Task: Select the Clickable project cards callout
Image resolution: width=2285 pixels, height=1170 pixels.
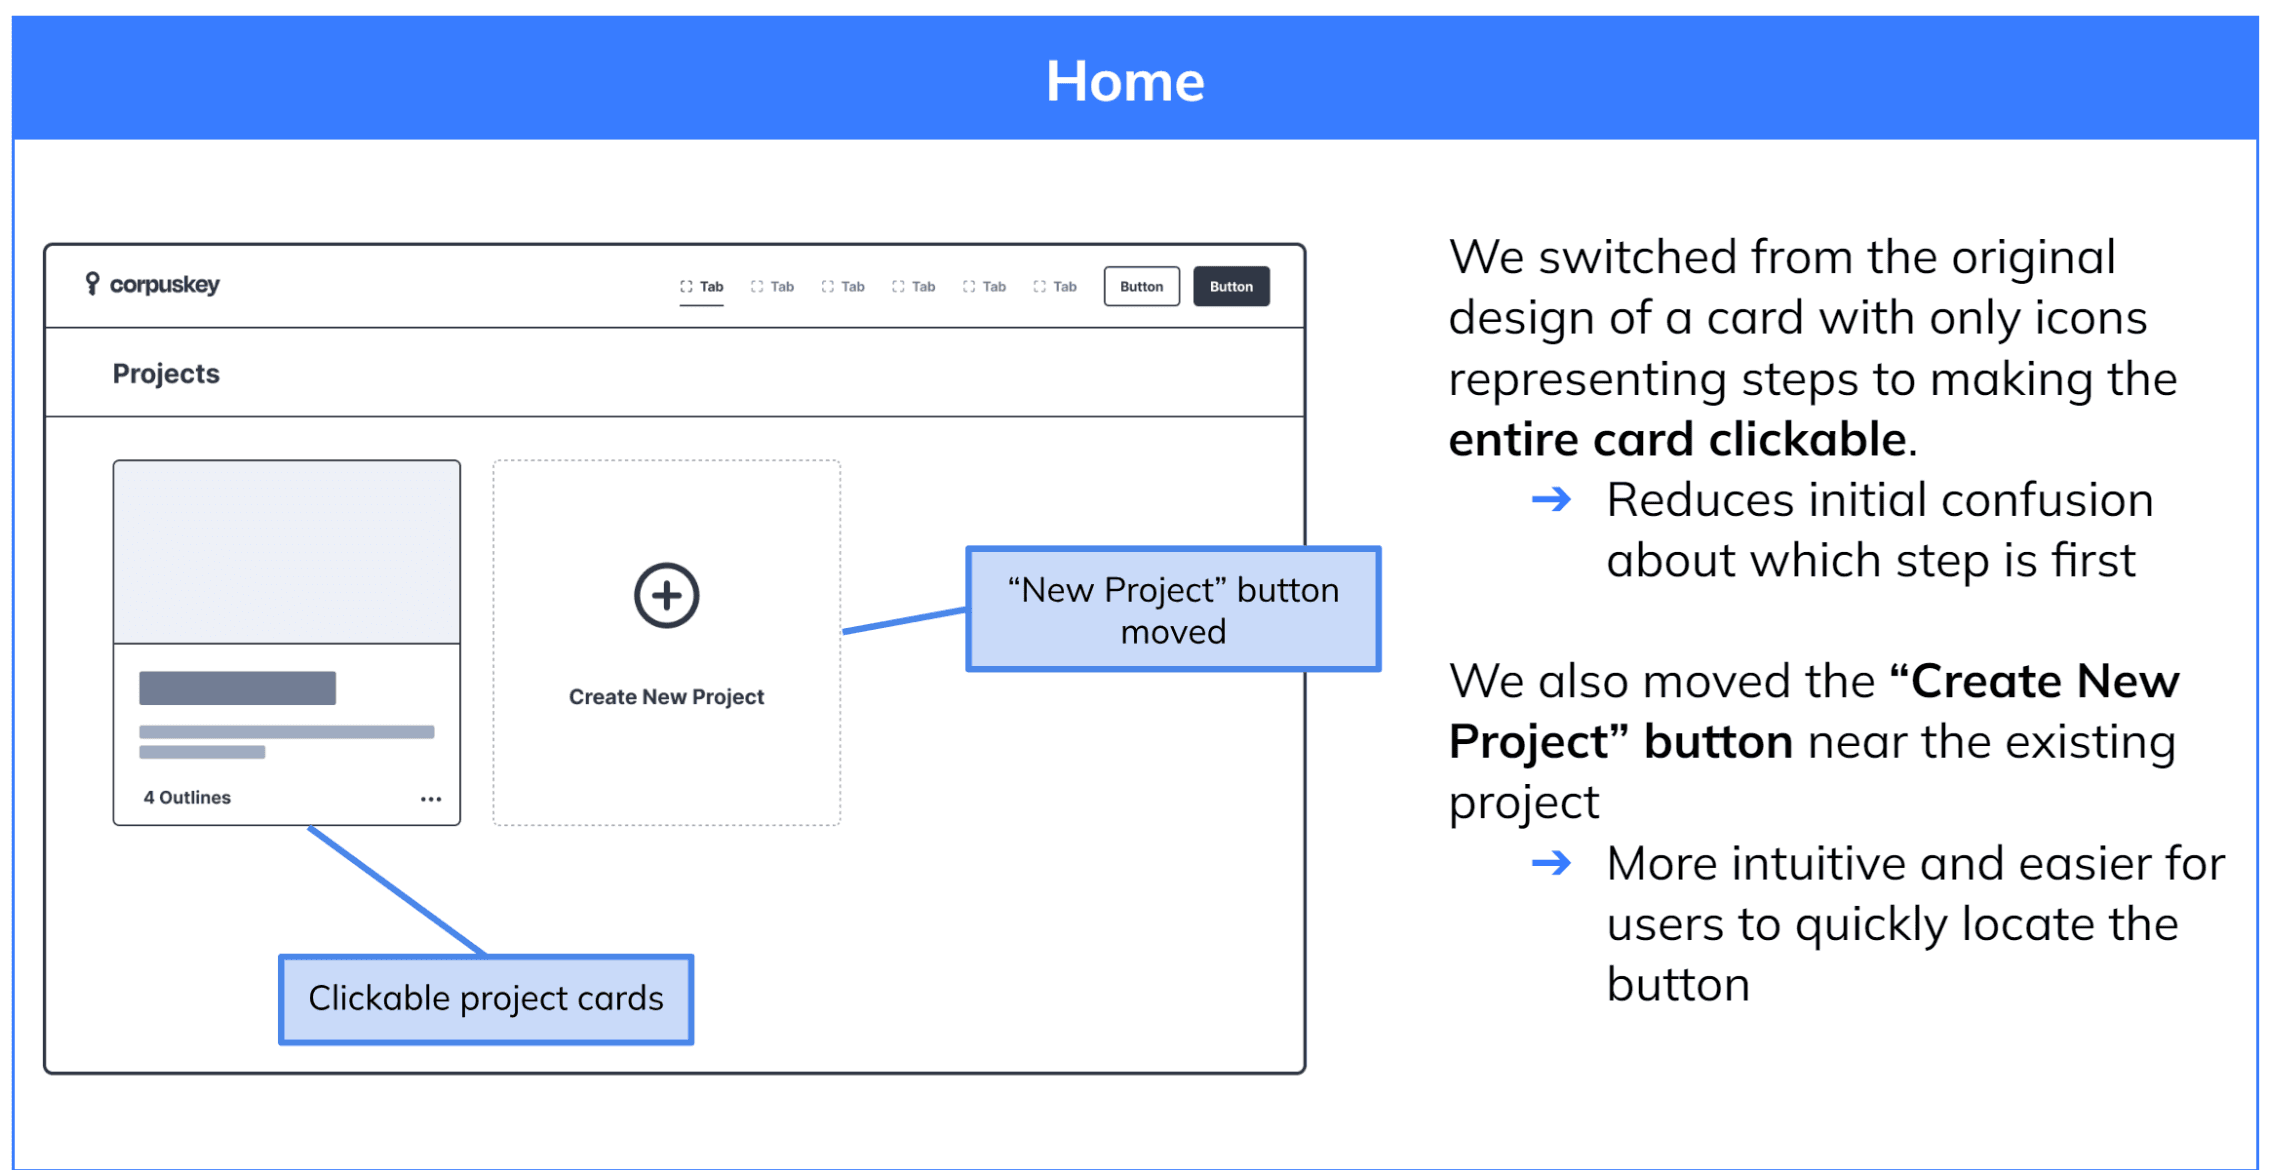Action: [x=486, y=999]
